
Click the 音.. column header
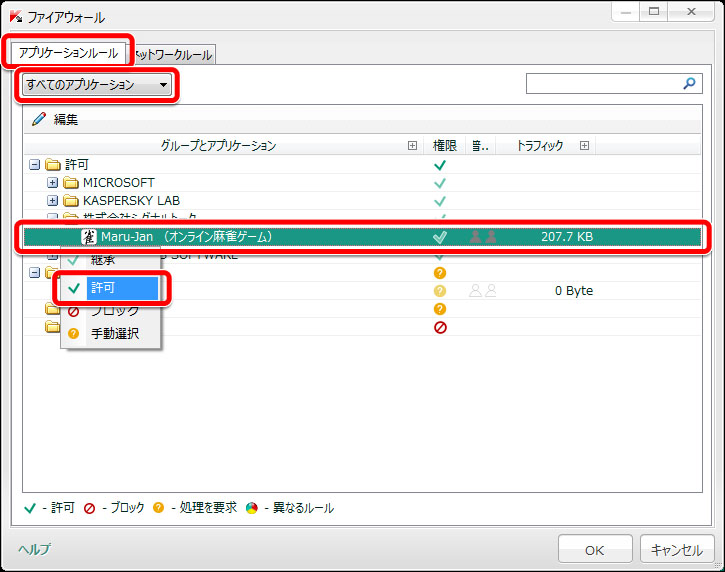click(480, 146)
